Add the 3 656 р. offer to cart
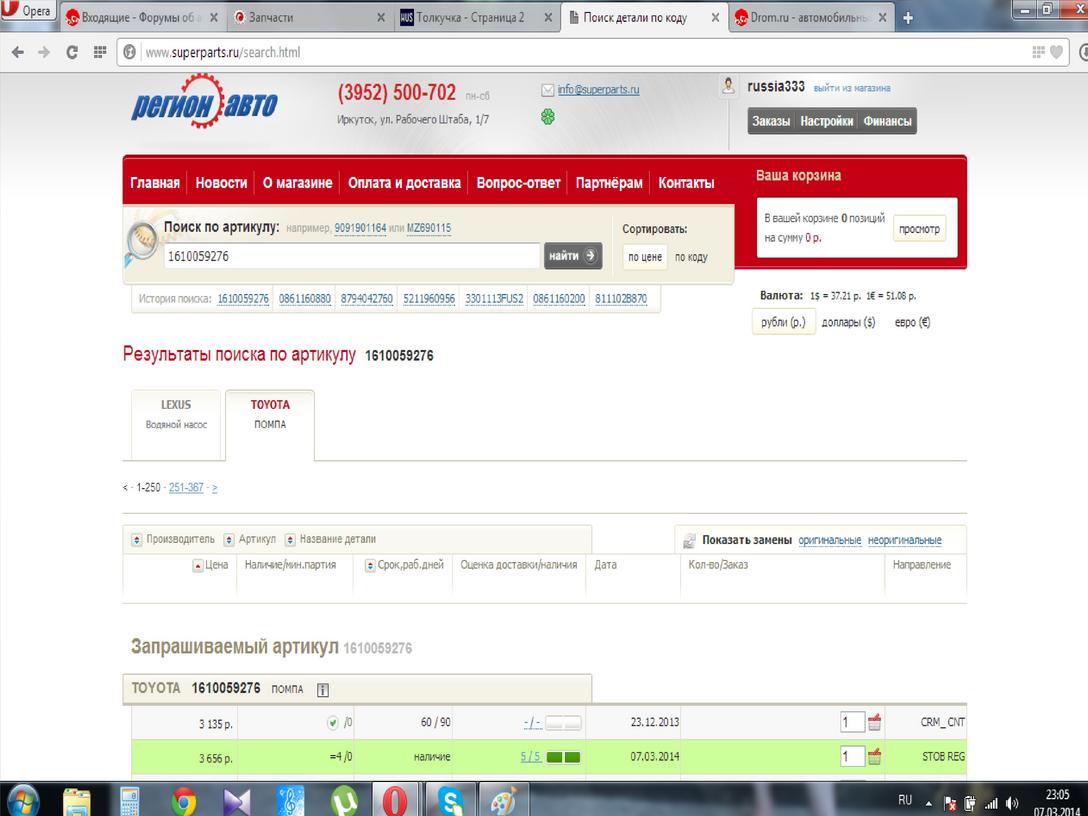Image resolution: width=1088 pixels, height=816 pixels. pyautogui.click(x=874, y=757)
